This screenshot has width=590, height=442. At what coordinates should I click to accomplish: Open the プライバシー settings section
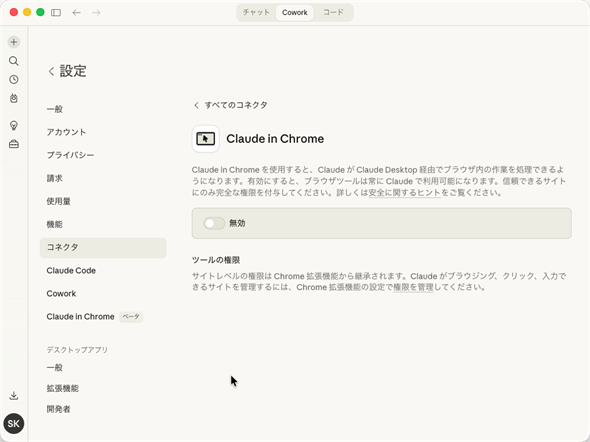[103, 155]
